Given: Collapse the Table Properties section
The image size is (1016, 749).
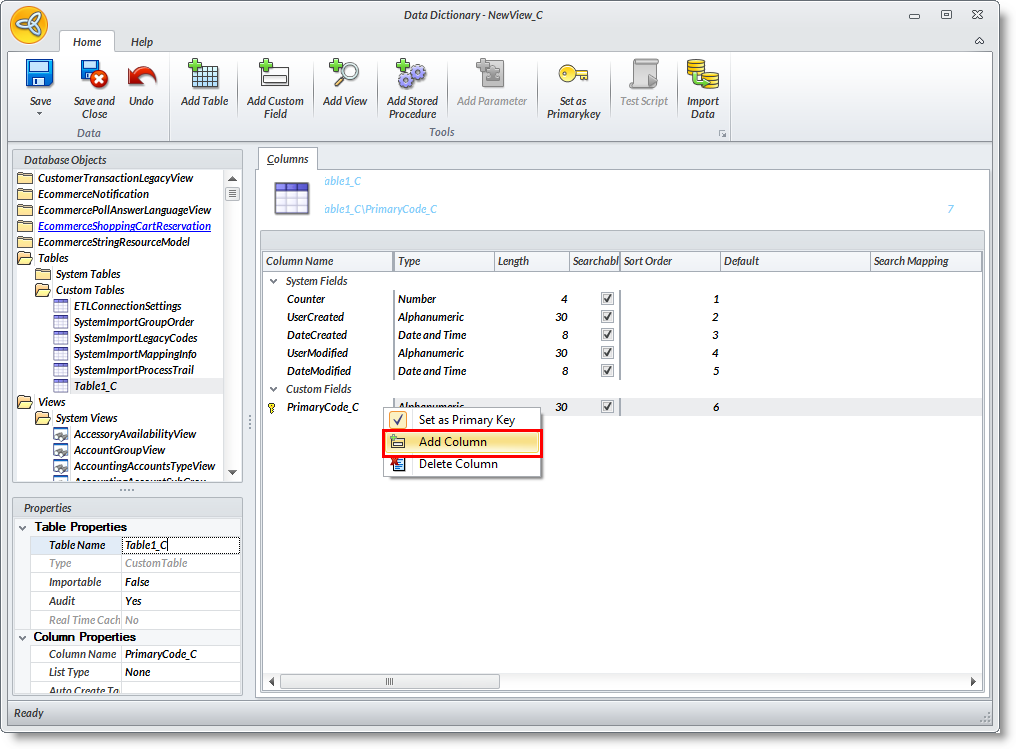Looking at the screenshot, I should click(x=22, y=527).
